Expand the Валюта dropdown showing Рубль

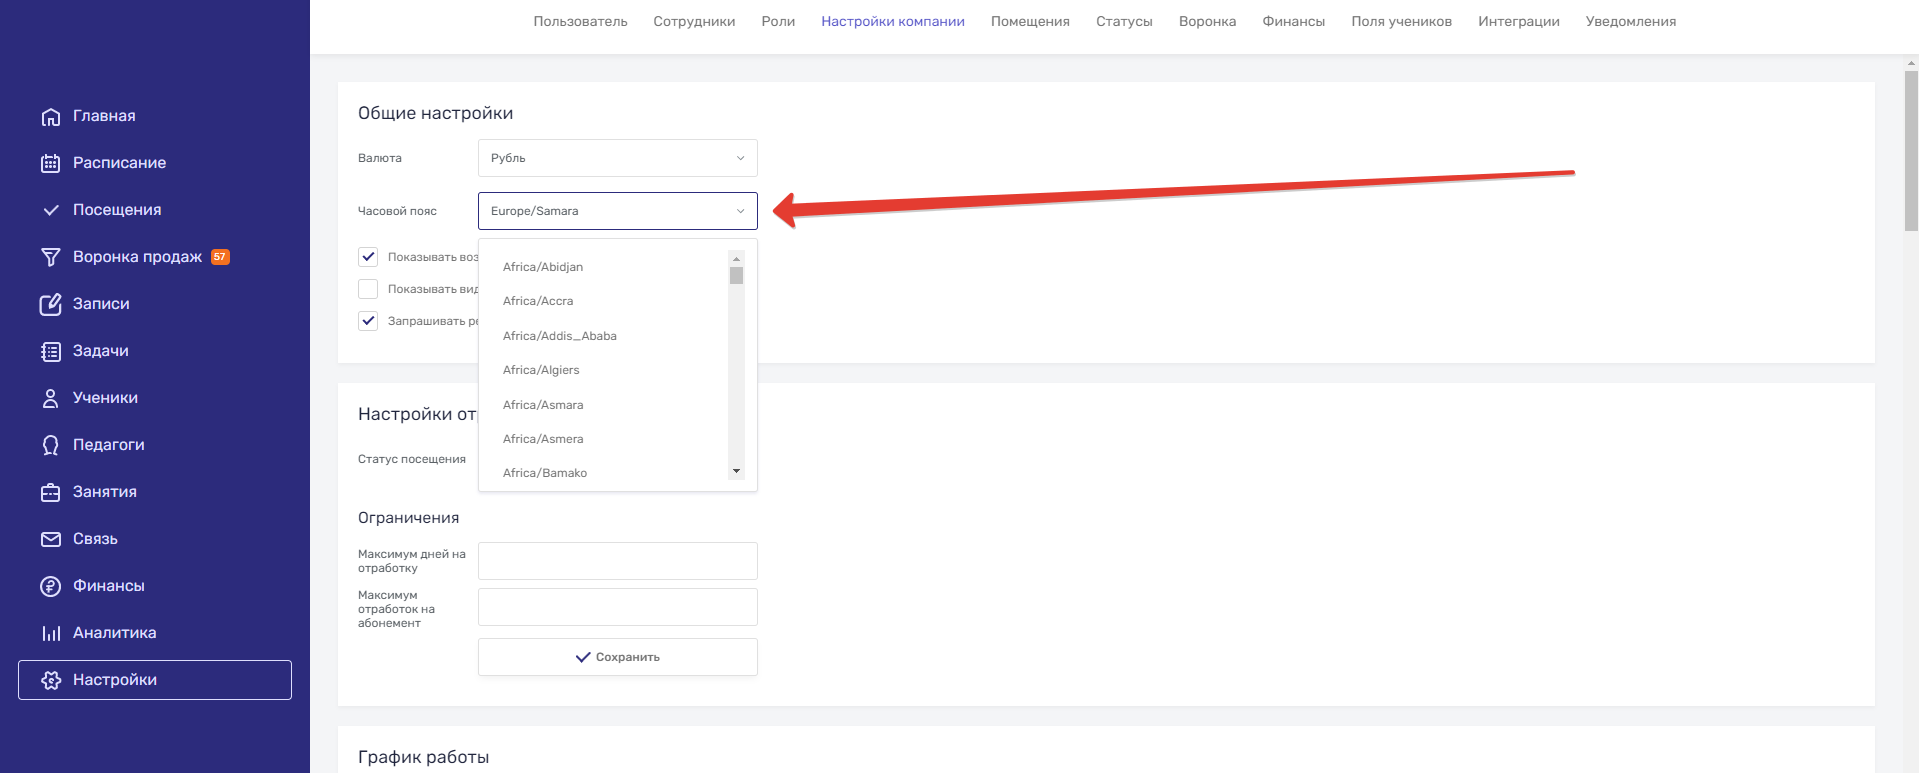(618, 158)
